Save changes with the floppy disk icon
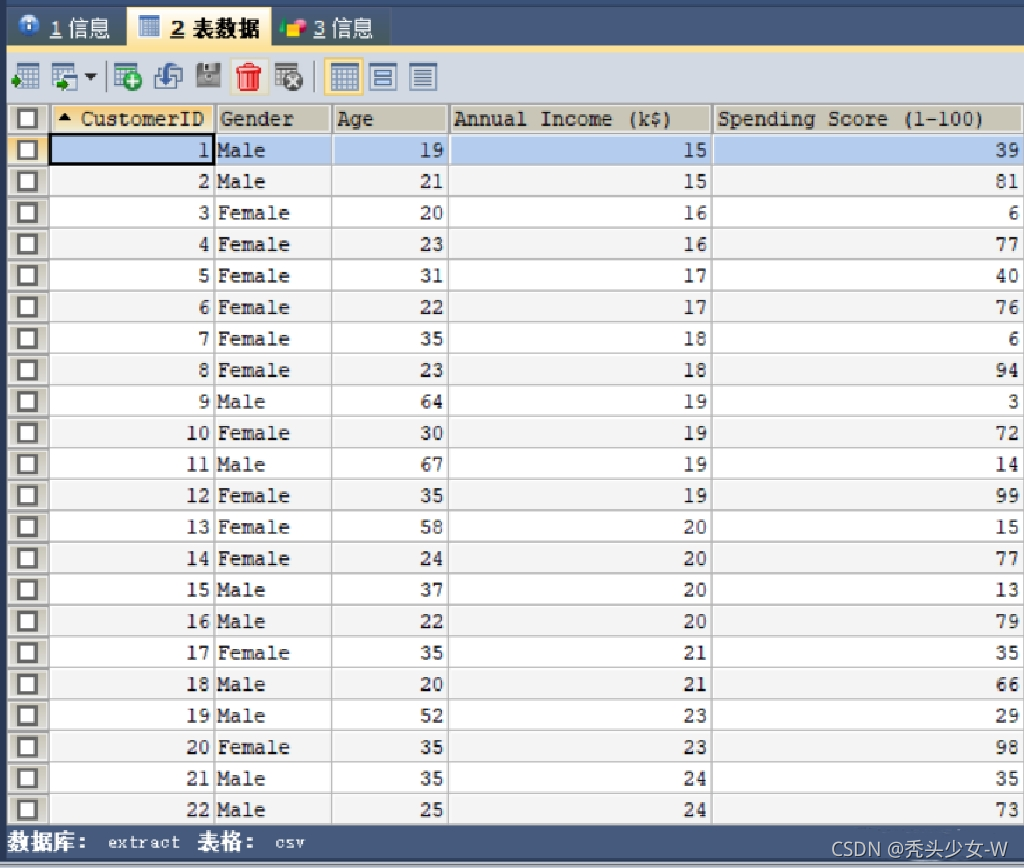 point(208,76)
